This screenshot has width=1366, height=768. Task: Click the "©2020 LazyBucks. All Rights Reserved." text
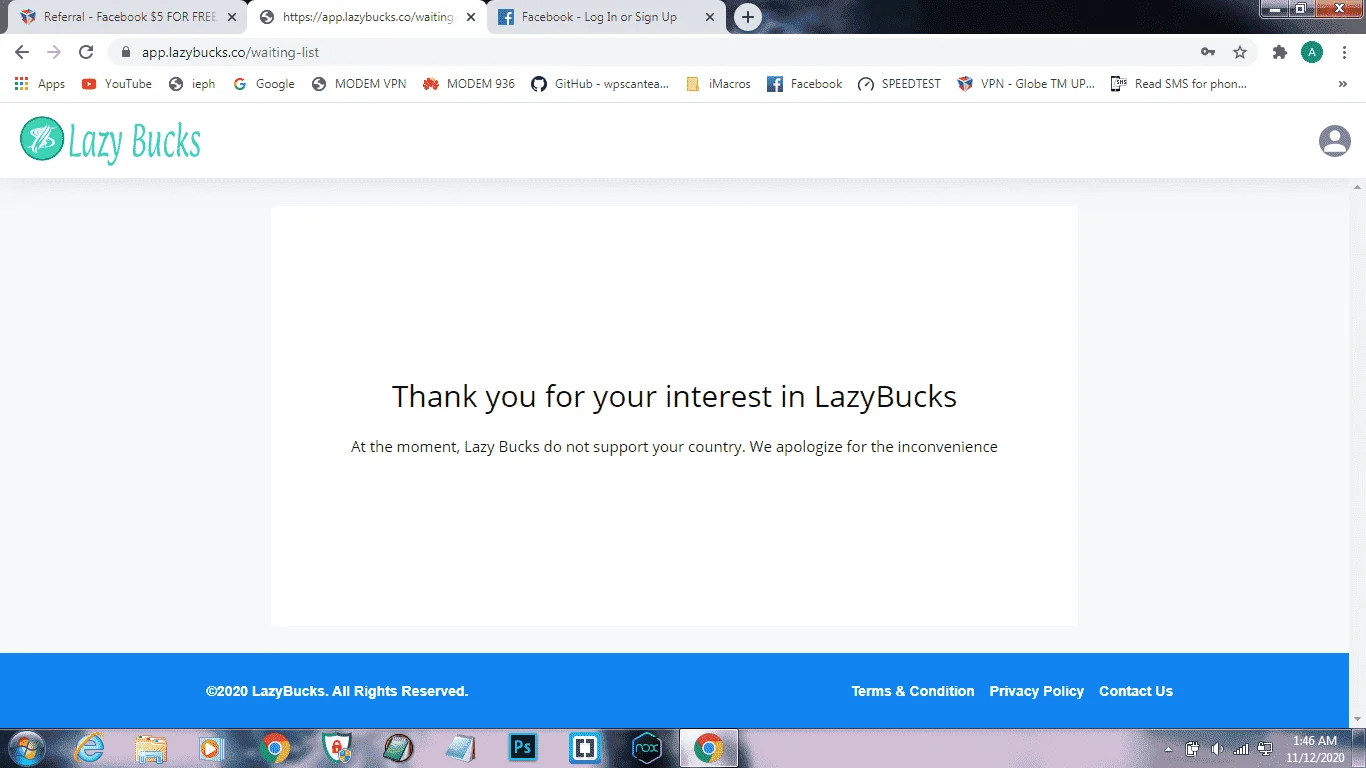(x=337, y=691)
